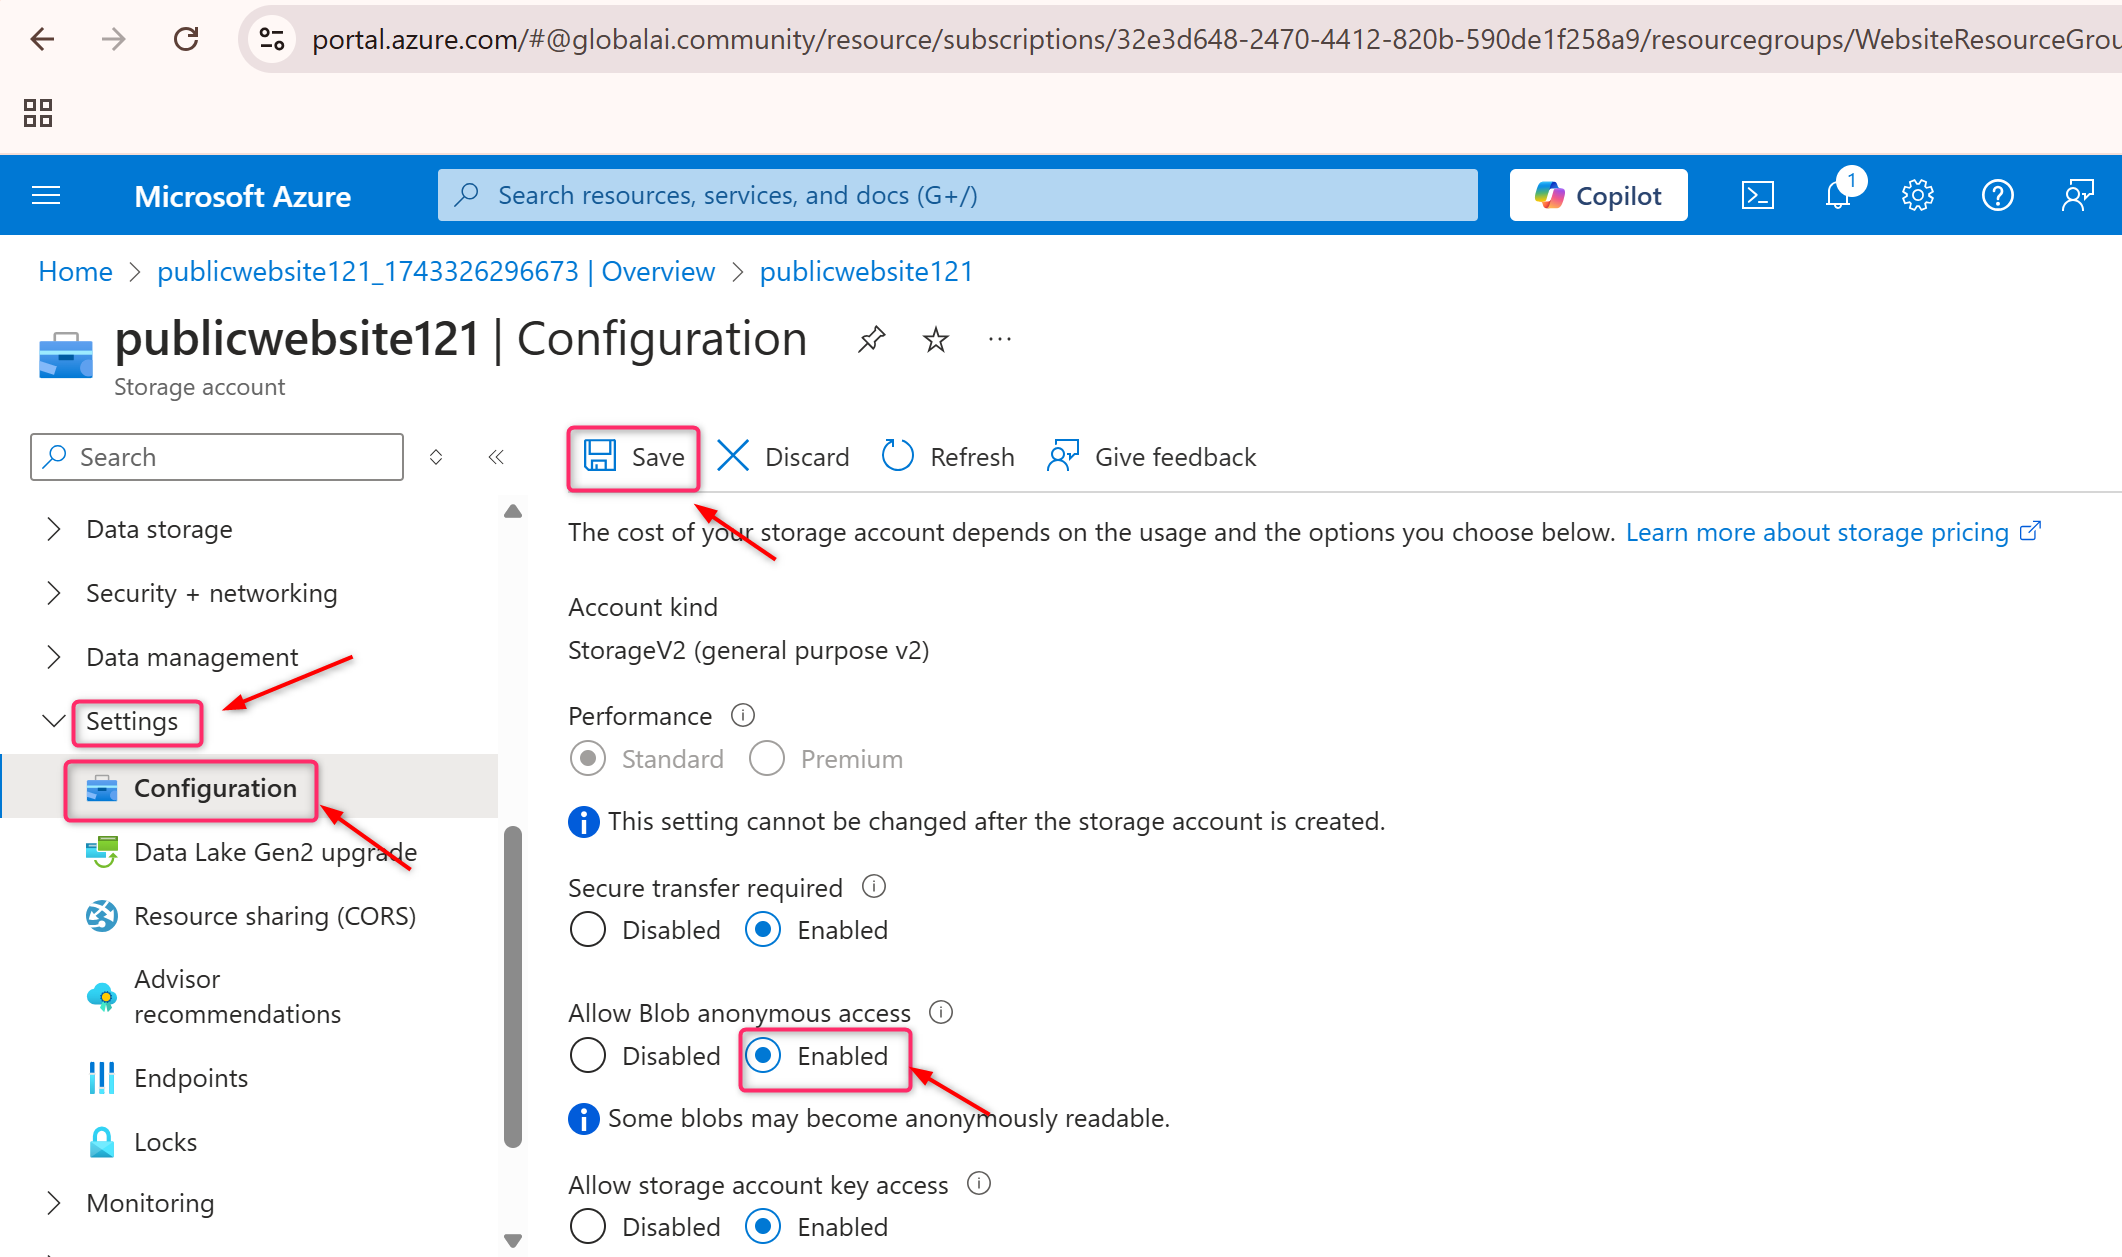Show info tooltip for Allow Blob anonymous access

tap(941, 1012)
